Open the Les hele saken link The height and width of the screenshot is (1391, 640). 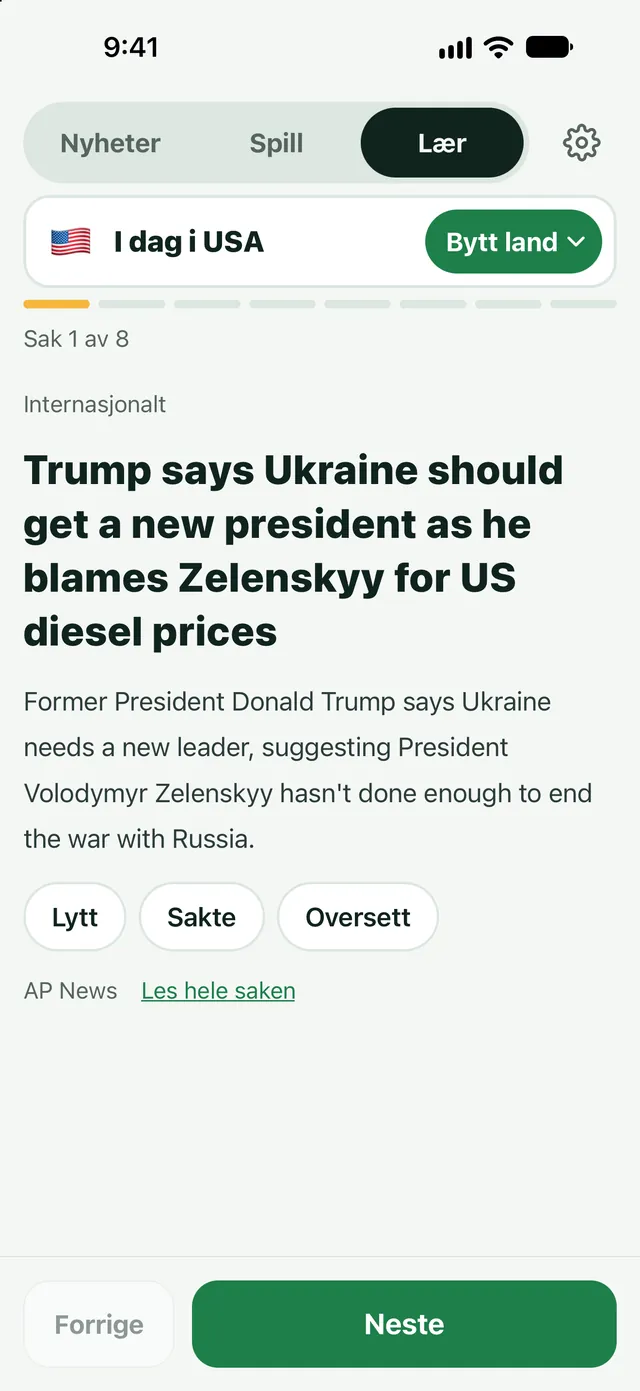click(218, 991)
